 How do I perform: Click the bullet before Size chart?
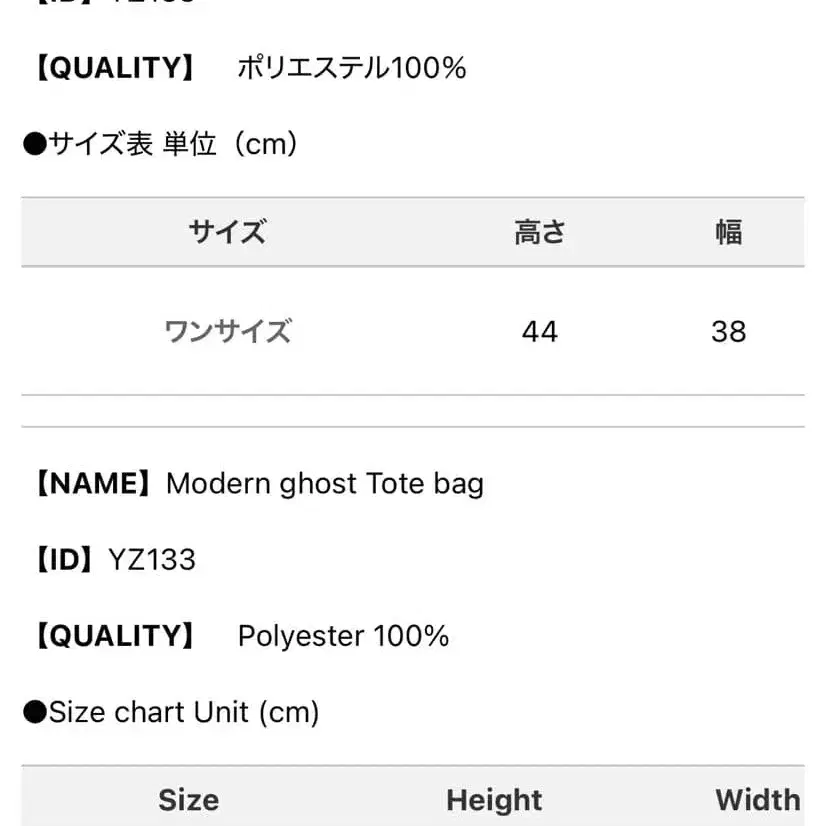point(34,712)
